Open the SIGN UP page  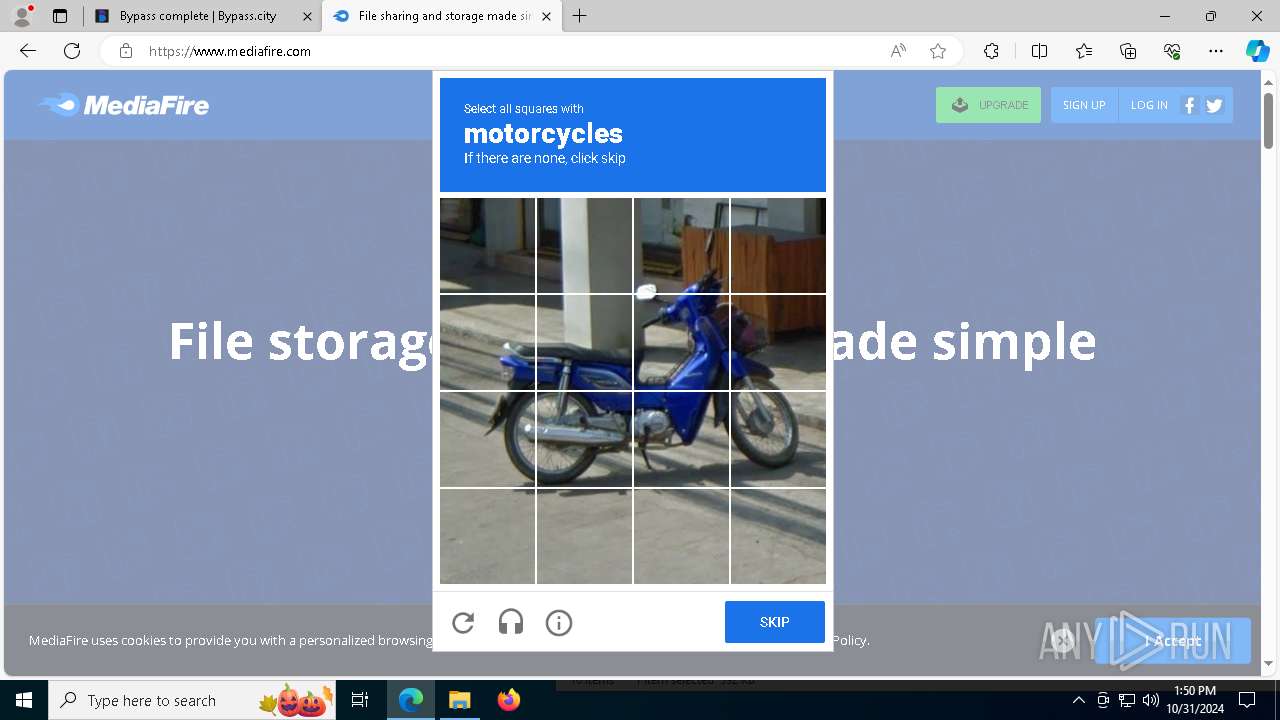tap(1084, 105)
